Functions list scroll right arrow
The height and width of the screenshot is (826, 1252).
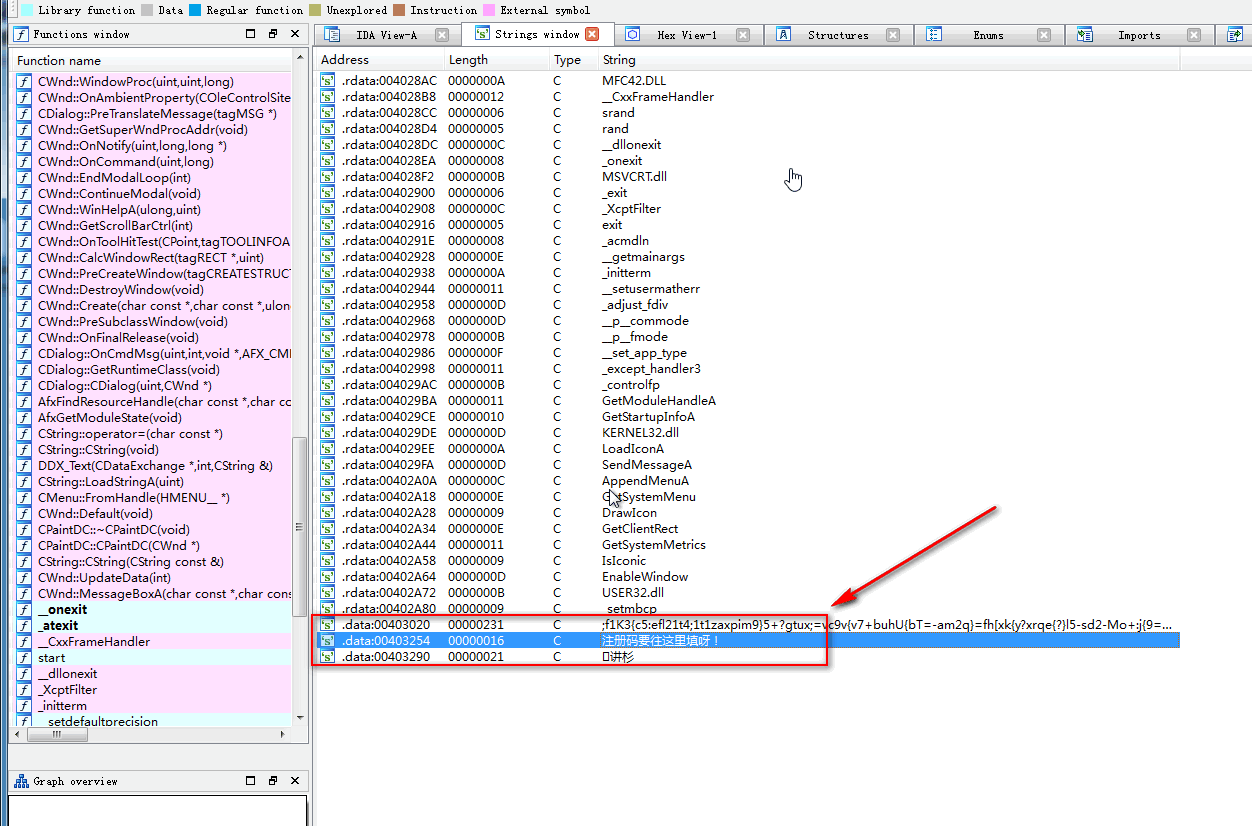pyautogui.click(x=284, y=734)
